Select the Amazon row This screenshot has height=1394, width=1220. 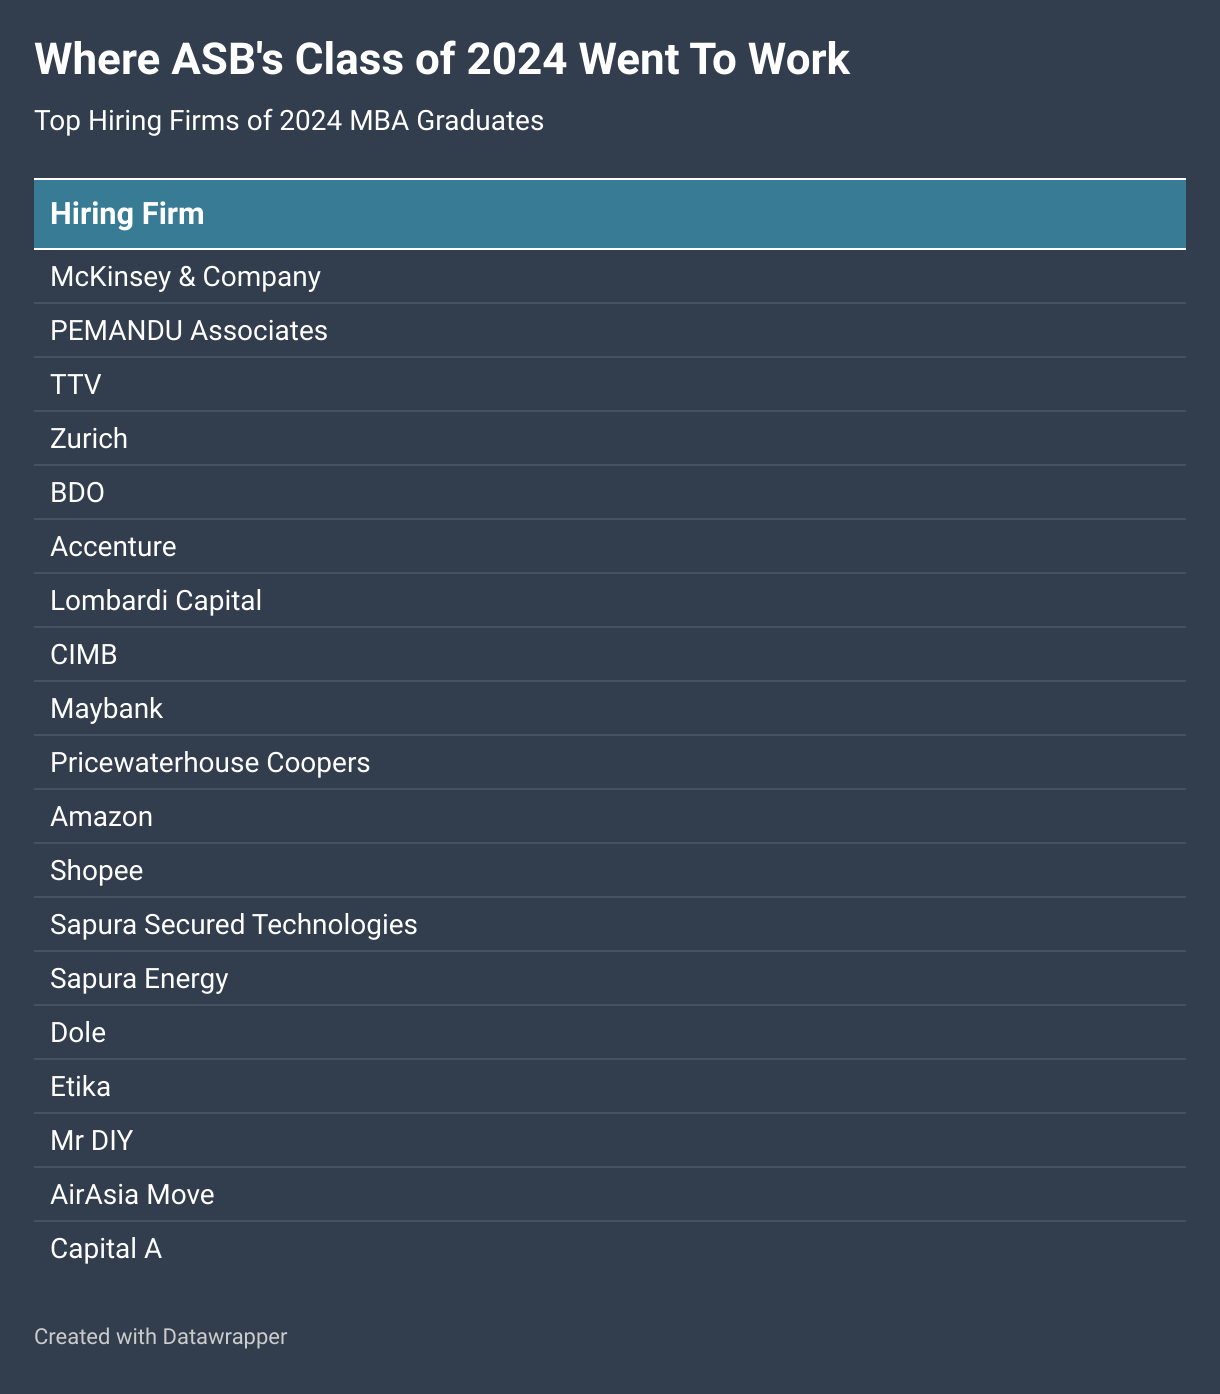point(101,817)
